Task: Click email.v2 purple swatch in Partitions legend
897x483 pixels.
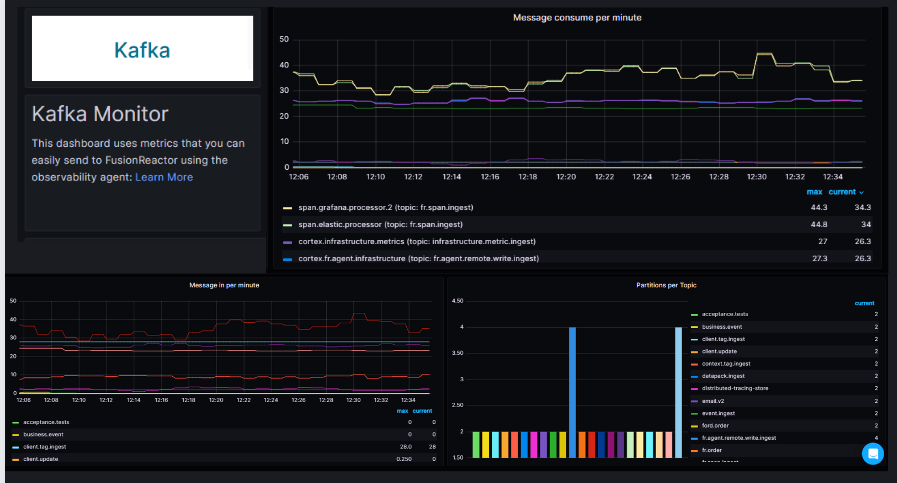Action: 694,401
